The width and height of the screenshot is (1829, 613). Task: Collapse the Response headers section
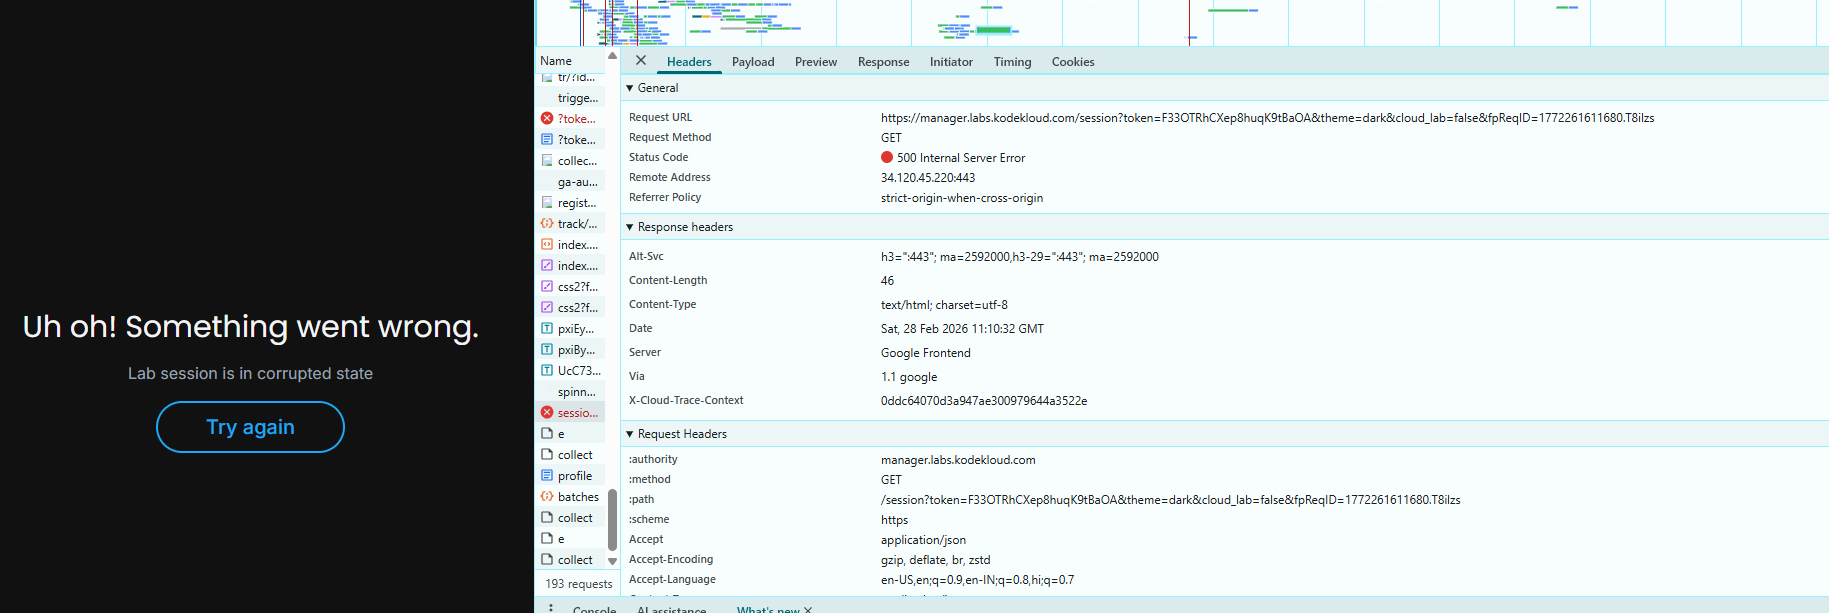click(630, 227)
